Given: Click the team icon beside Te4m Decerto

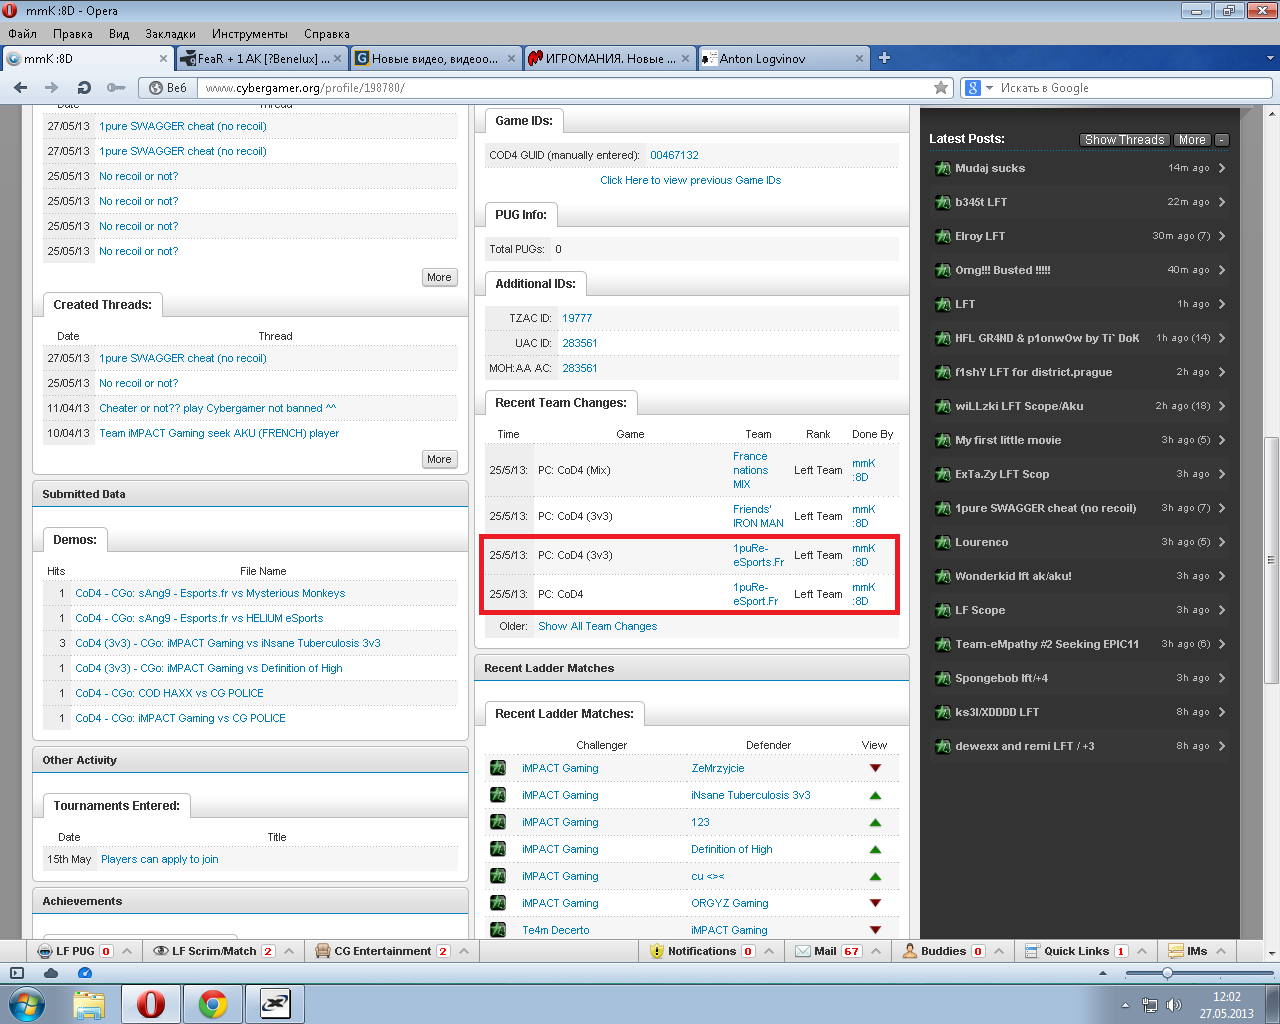Looking at the screenshot, I should click(x=498, y=930).
